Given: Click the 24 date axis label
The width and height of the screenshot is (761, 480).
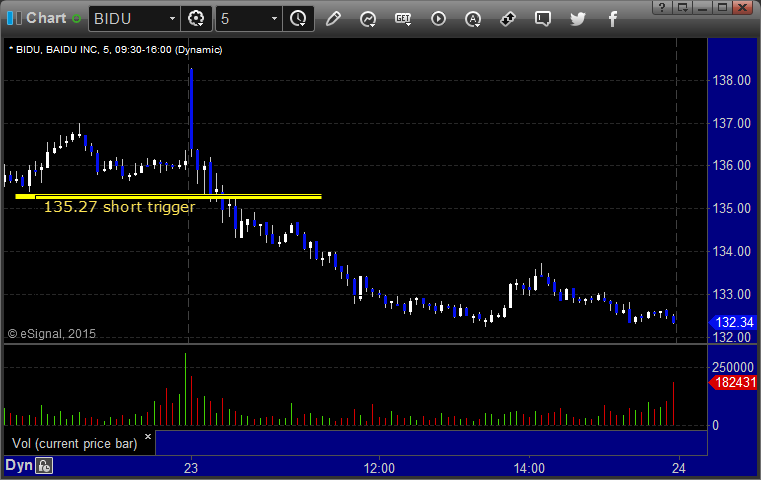Looking at the screenshot, I should click(678, 468).
